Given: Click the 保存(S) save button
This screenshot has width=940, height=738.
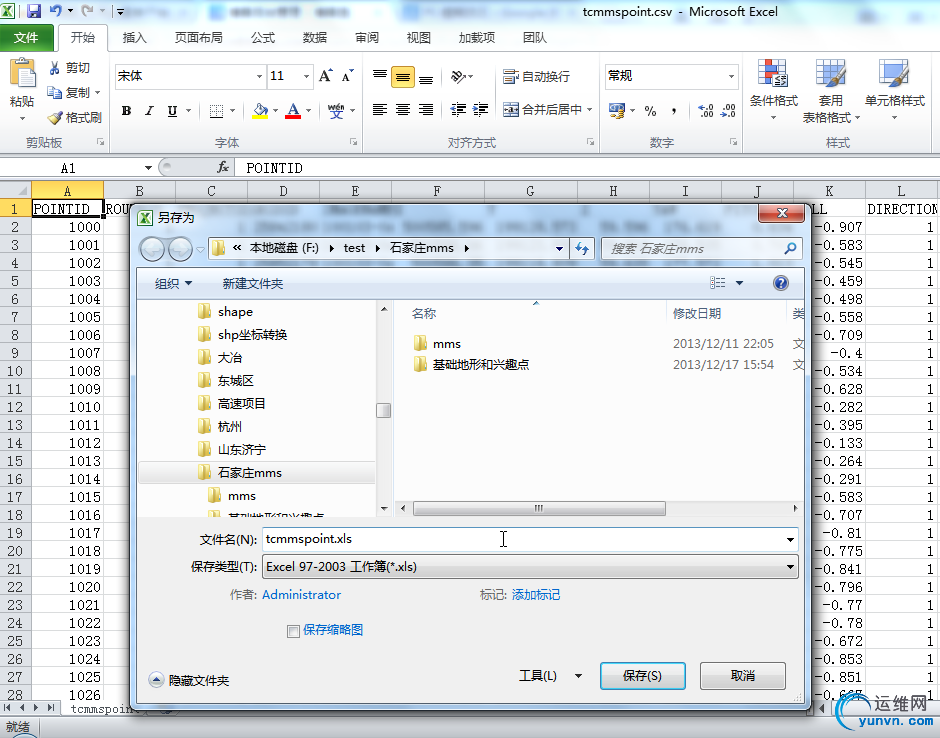Looking at the screenshot, I should (x=643, y=676).
